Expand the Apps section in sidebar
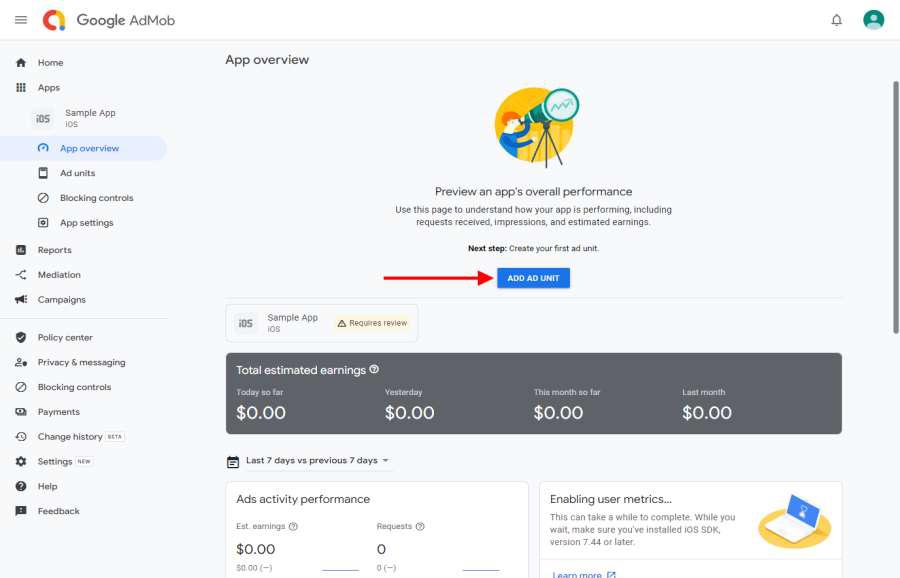Viewport: 900px width, 578px height. click(49, 88)
